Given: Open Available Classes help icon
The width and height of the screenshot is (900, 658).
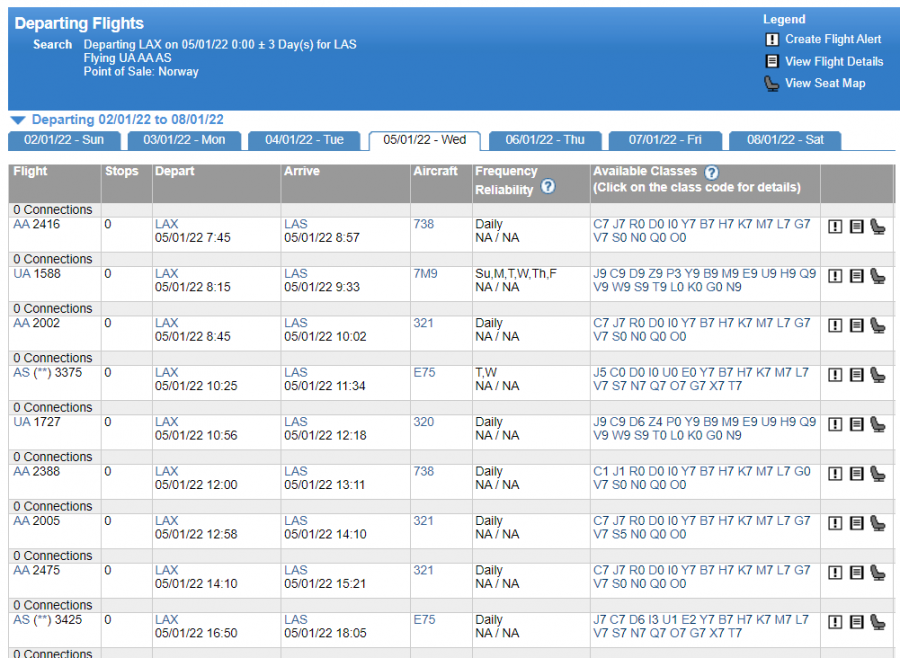Looking at the screenshot, I should [711, 172].
